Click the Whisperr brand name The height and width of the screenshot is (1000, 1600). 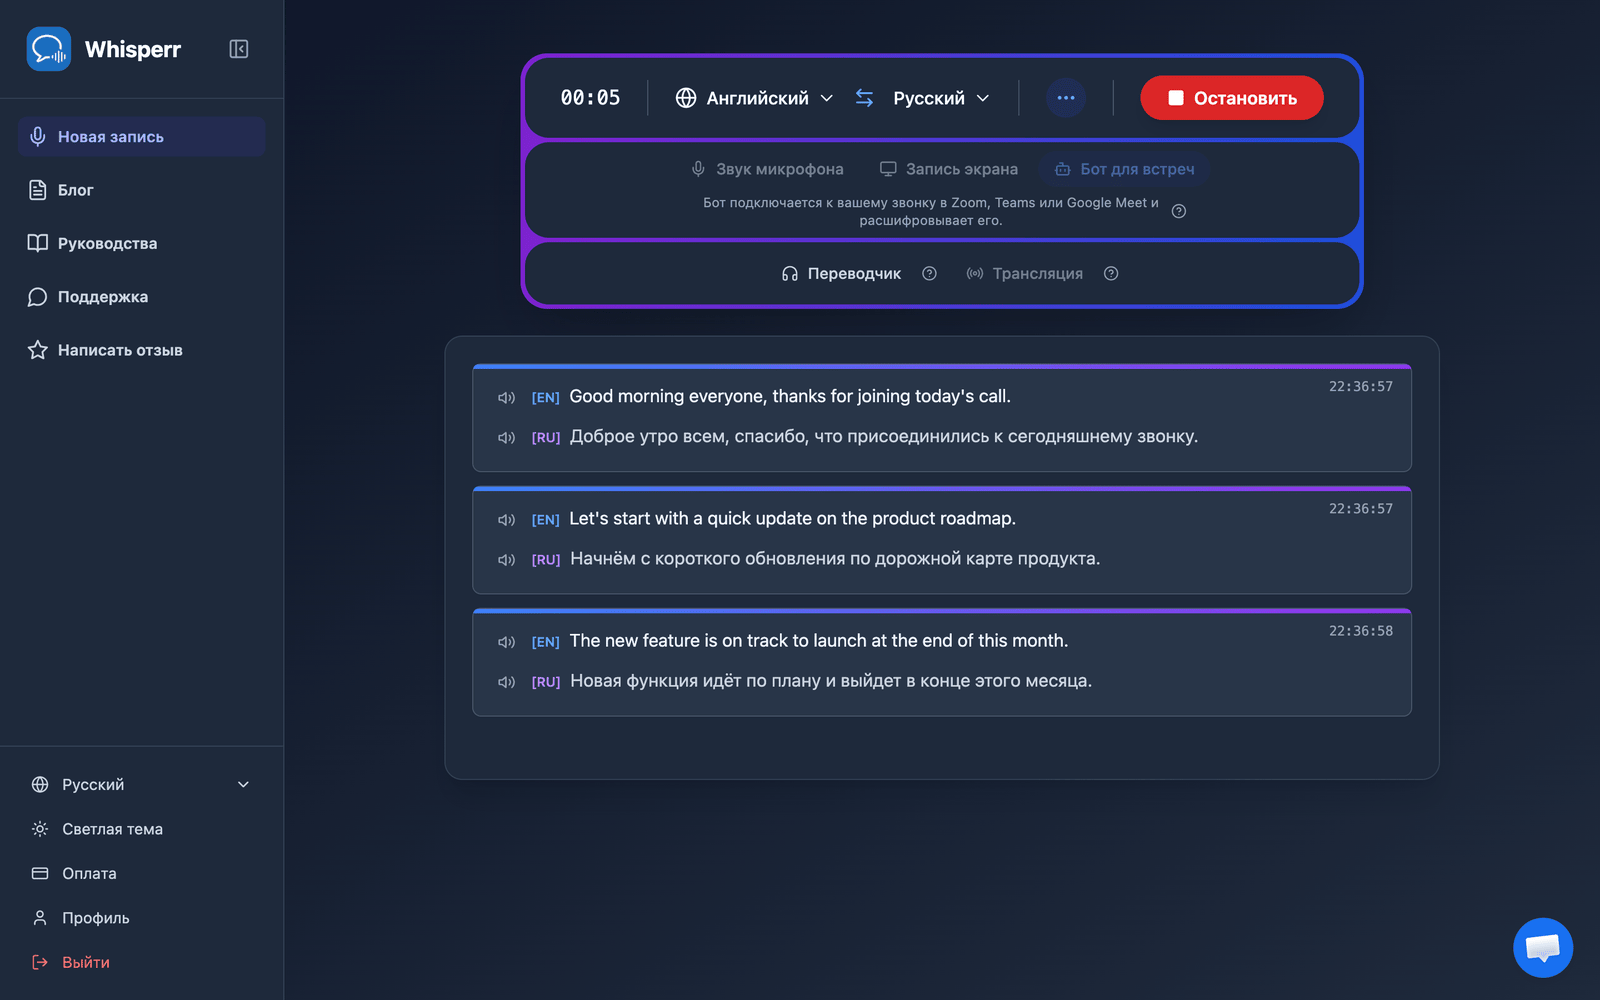(x=133, y=49)
